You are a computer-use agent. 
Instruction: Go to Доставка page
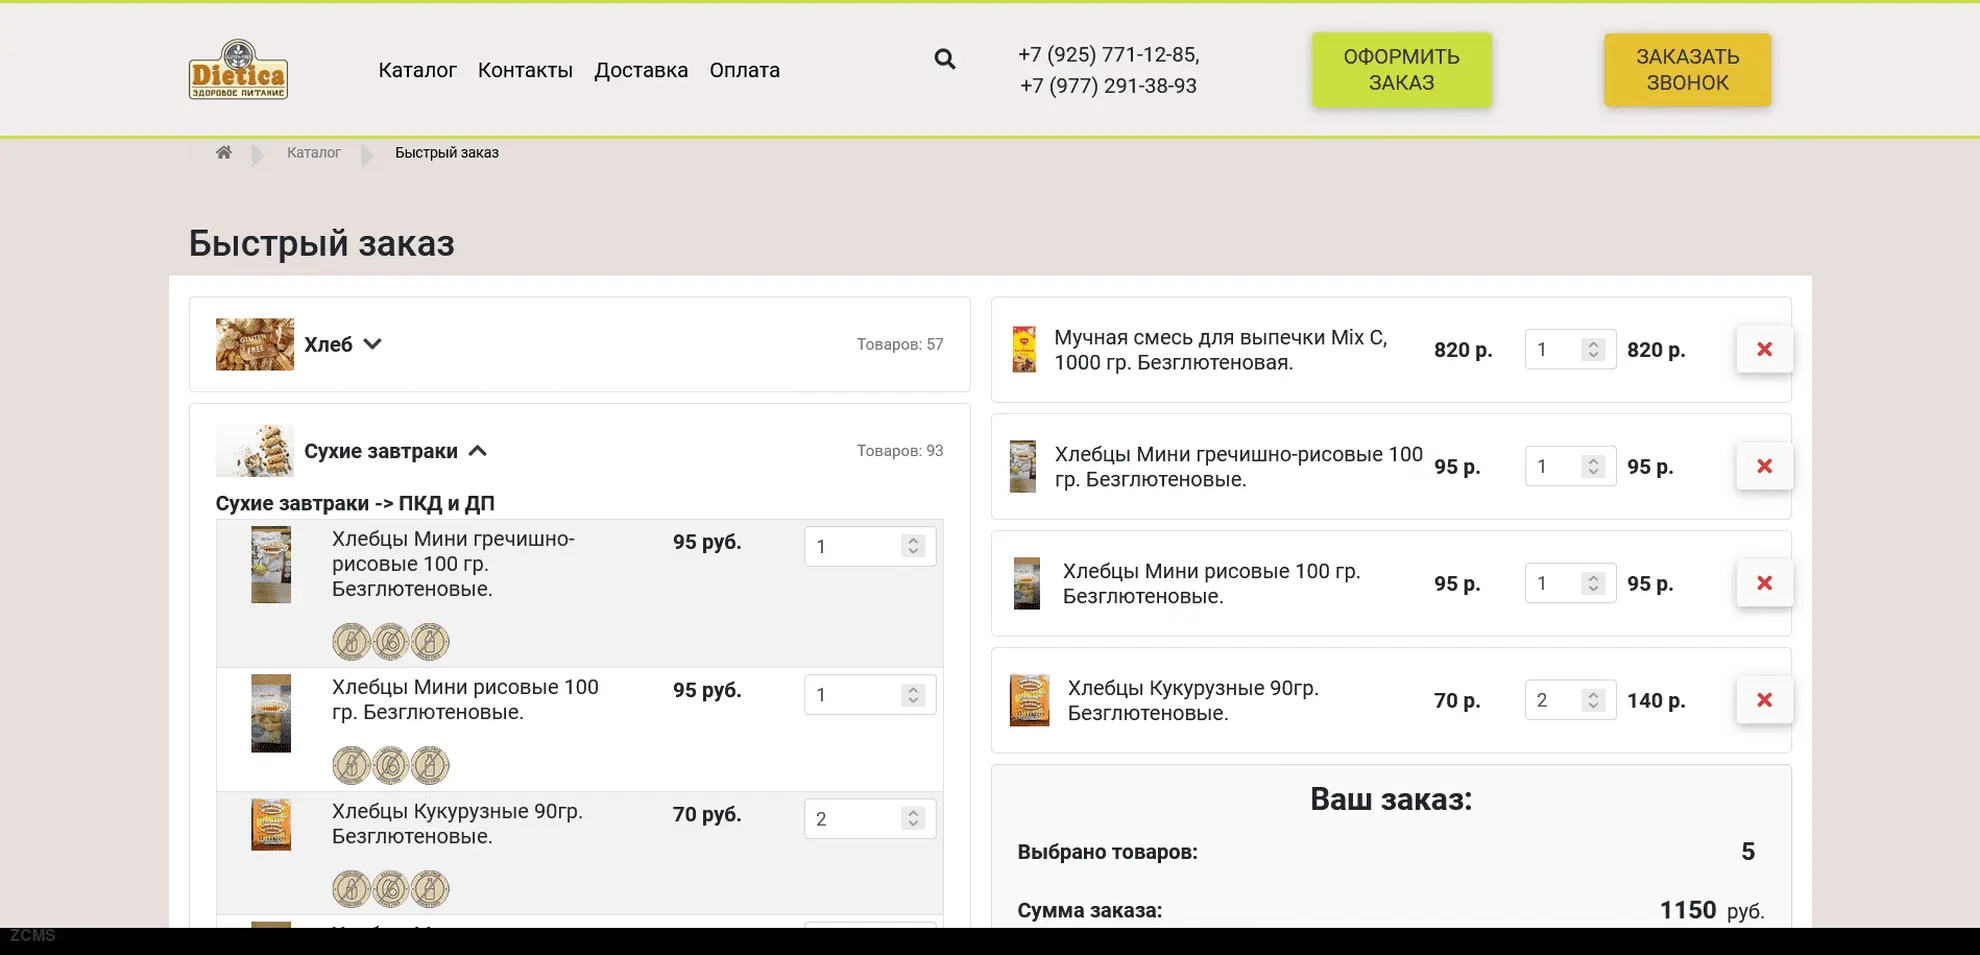[x=641, y=70]
